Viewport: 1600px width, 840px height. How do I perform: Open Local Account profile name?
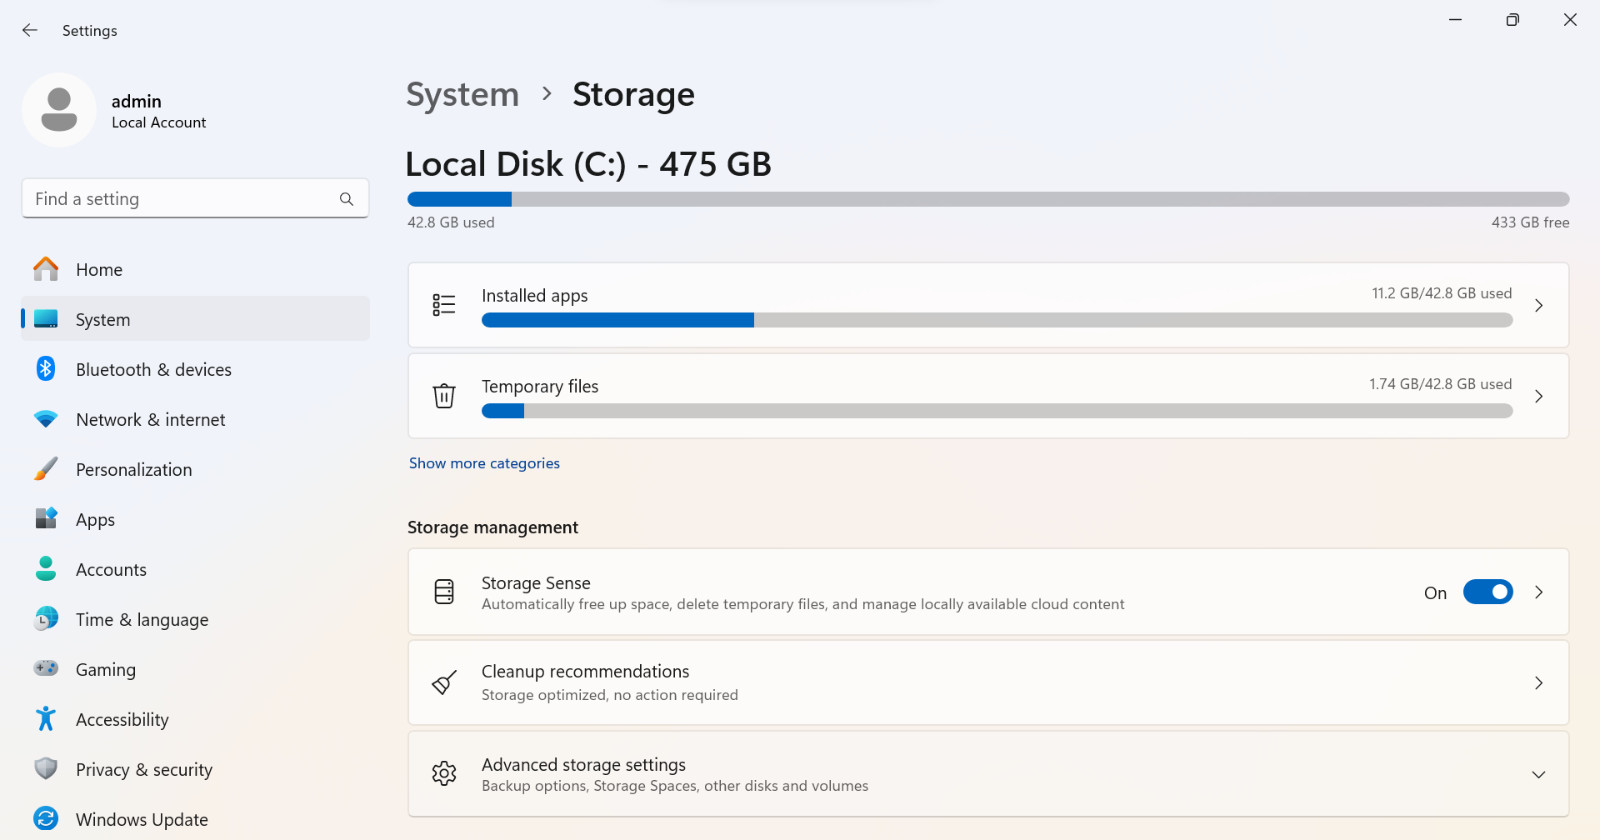pos(159,122)
